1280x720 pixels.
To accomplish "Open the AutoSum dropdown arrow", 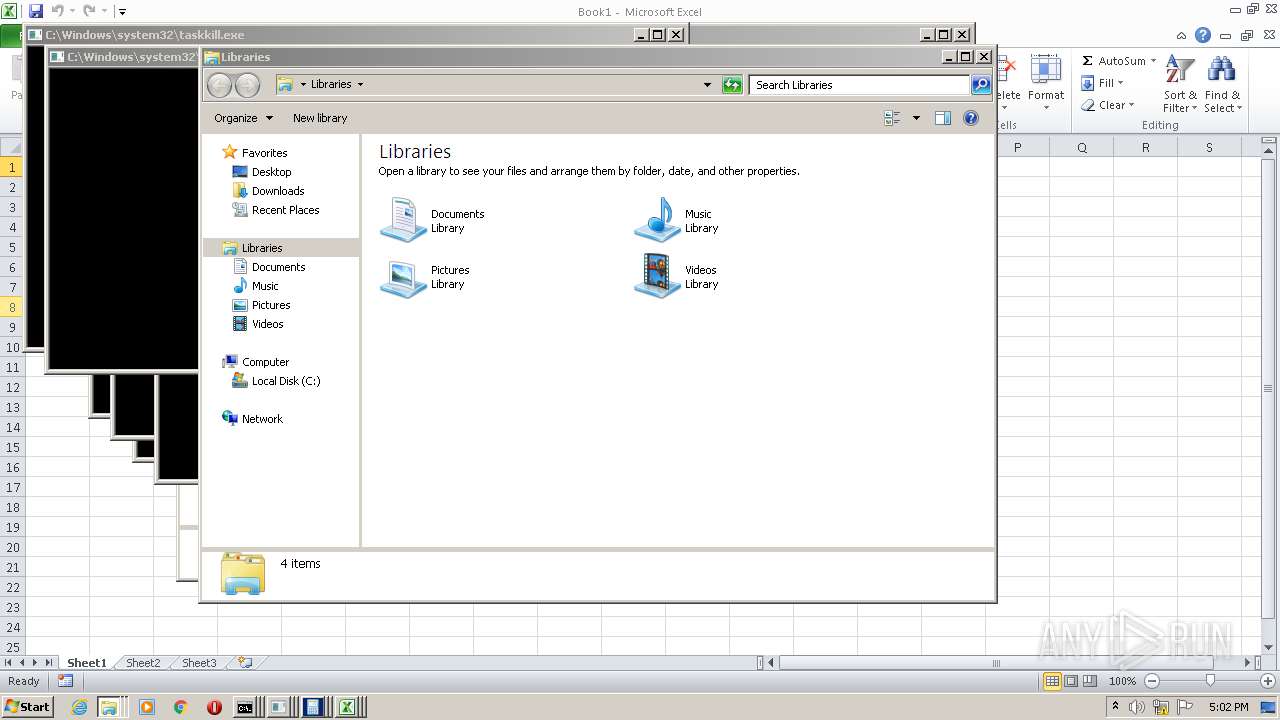I will pos(1153,61).
